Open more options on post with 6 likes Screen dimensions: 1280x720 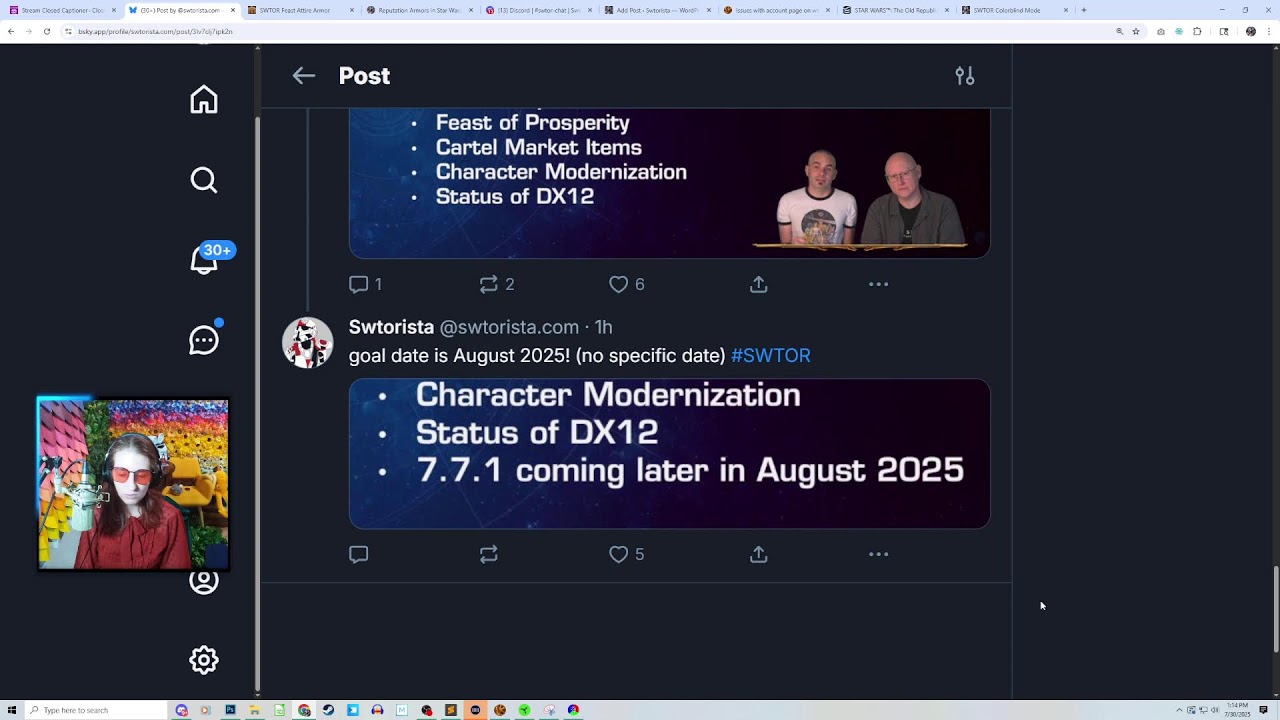[879, 285]
